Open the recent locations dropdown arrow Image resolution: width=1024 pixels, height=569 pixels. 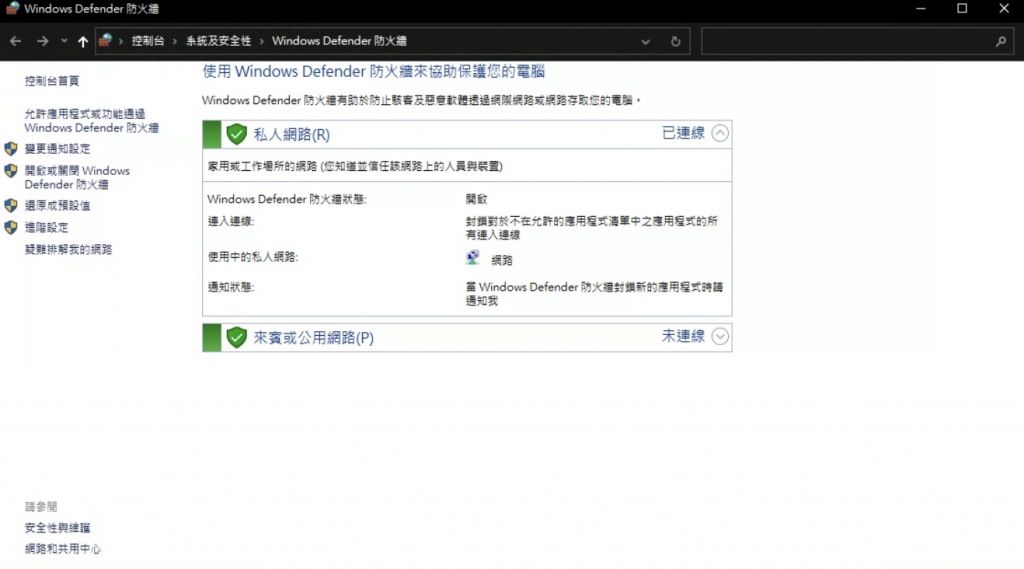tap(64, 41)
